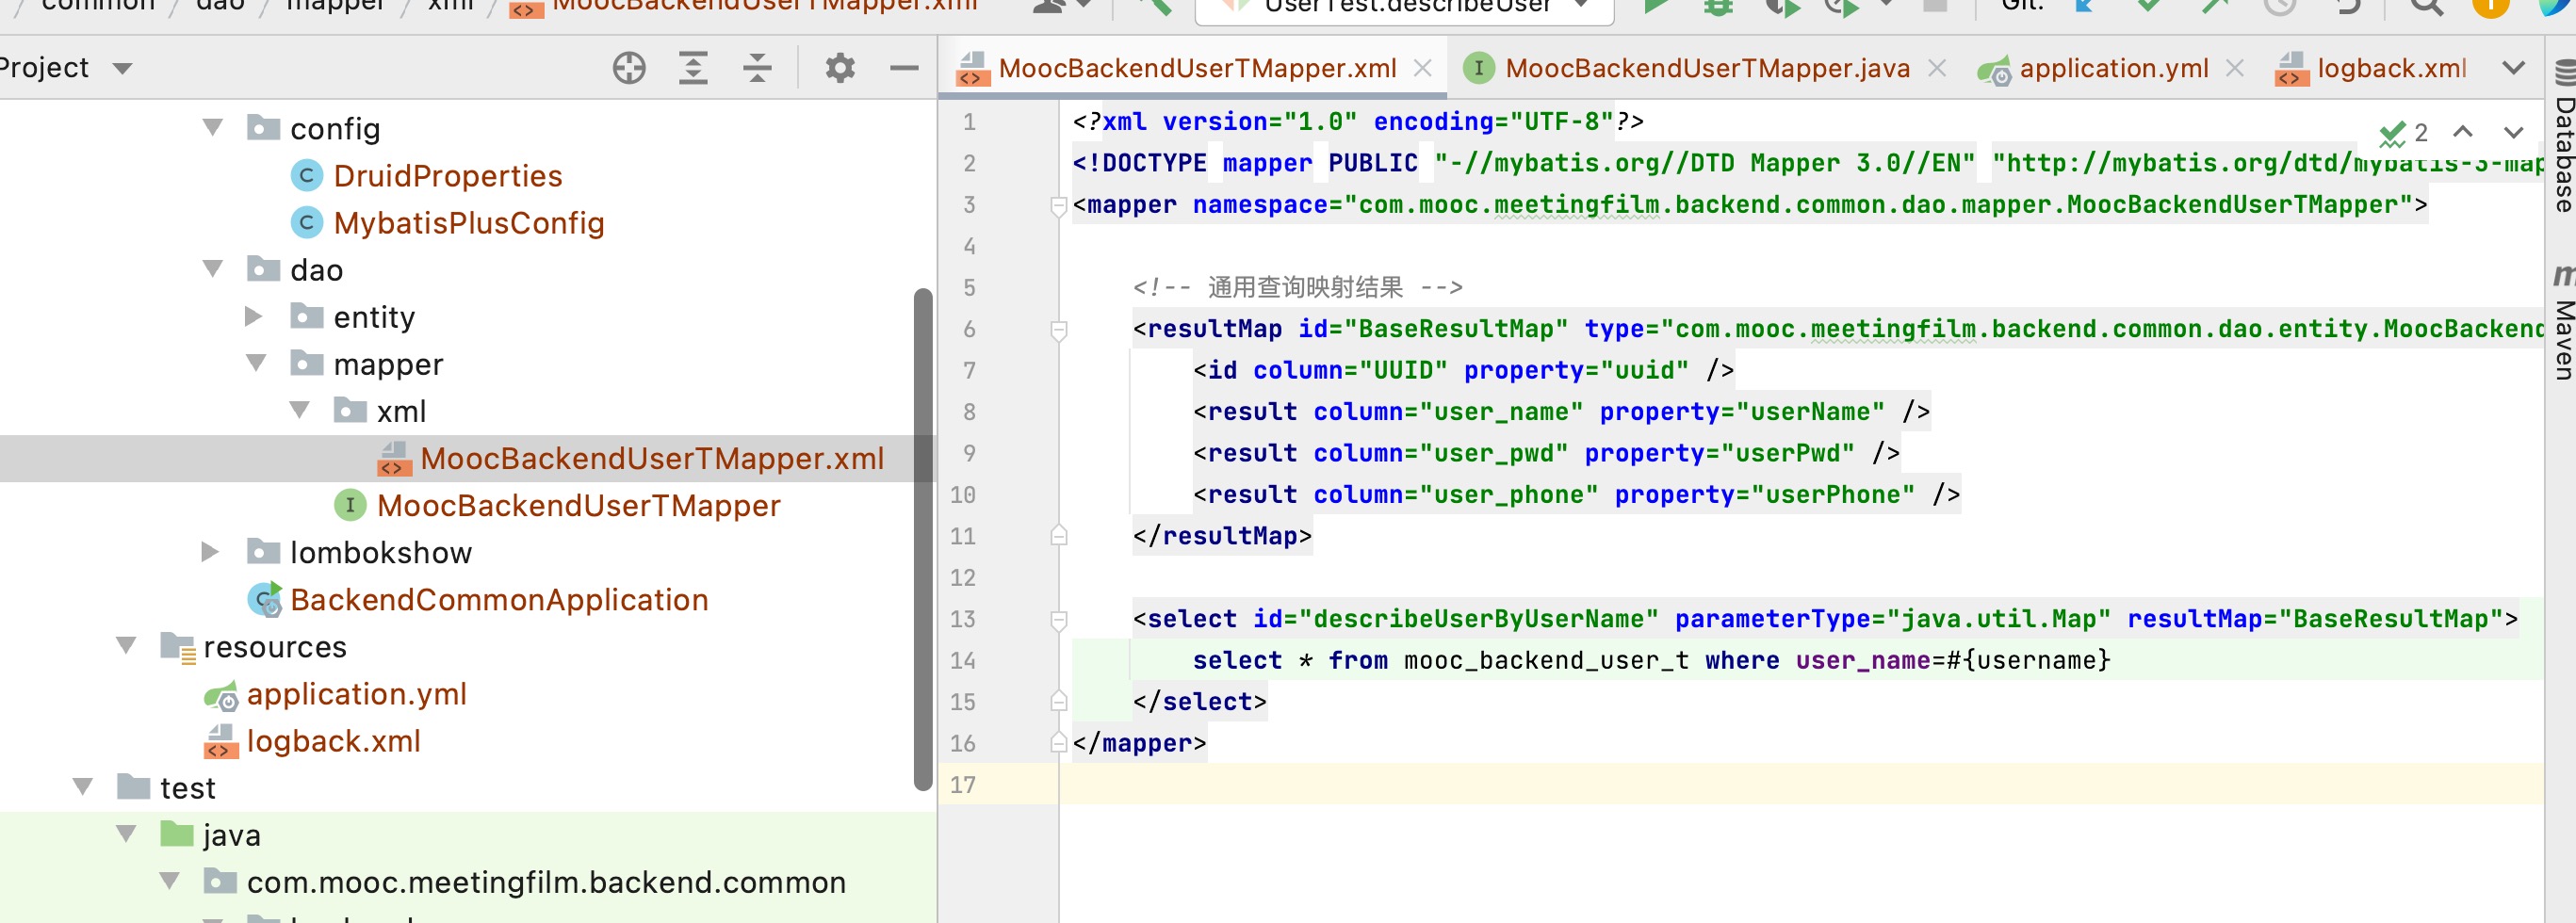Collapse the config folder

pos(213,127)
